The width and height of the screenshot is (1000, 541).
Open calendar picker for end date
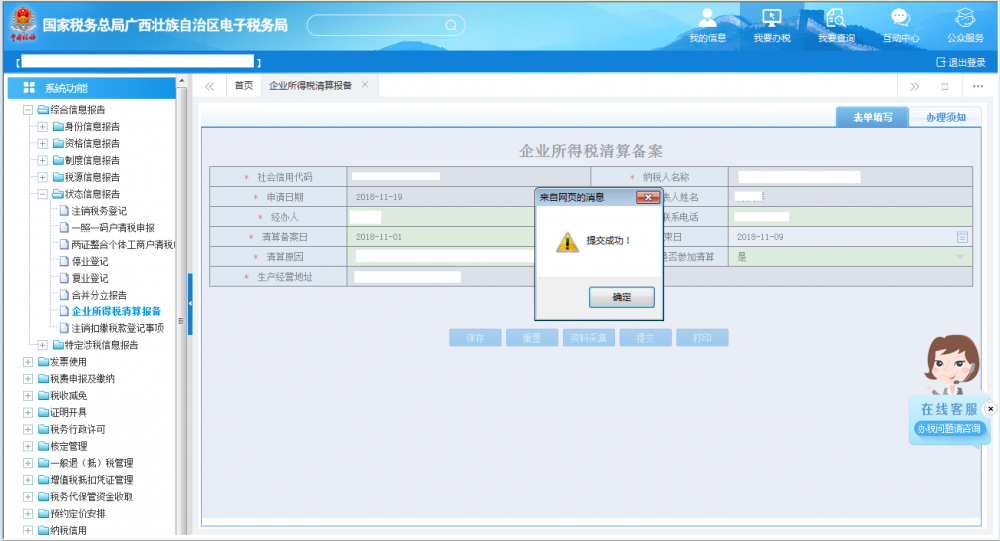(x=962, y=237)
